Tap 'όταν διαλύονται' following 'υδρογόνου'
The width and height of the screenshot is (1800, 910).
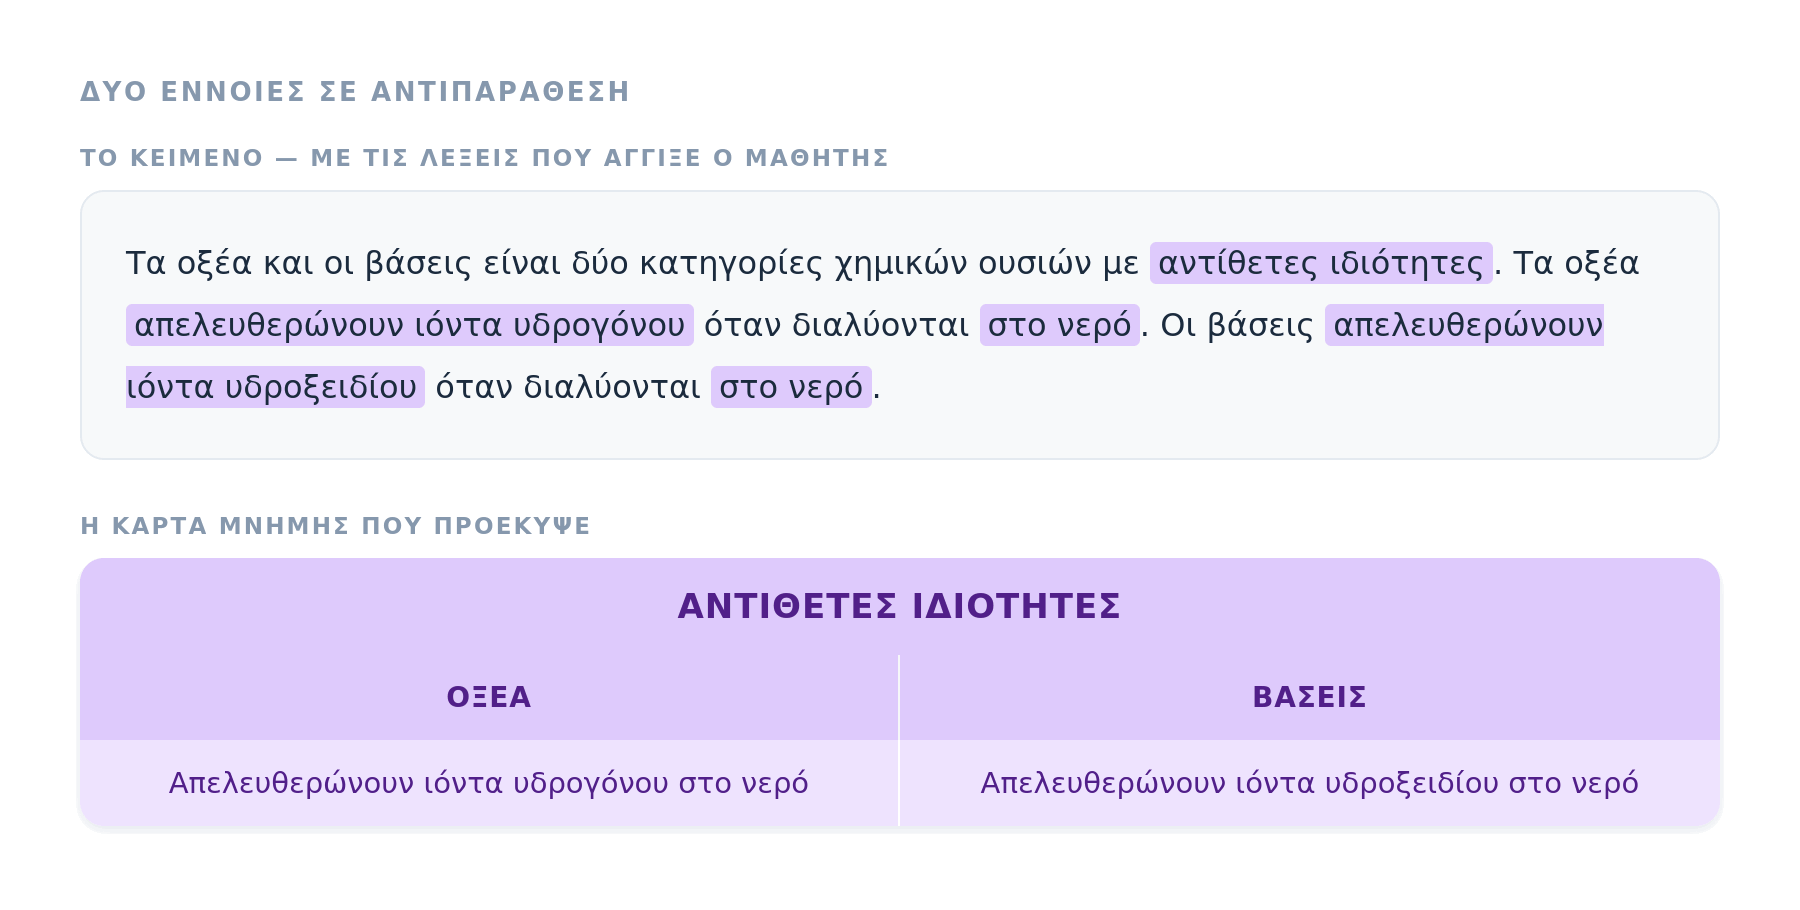point(837,325)
